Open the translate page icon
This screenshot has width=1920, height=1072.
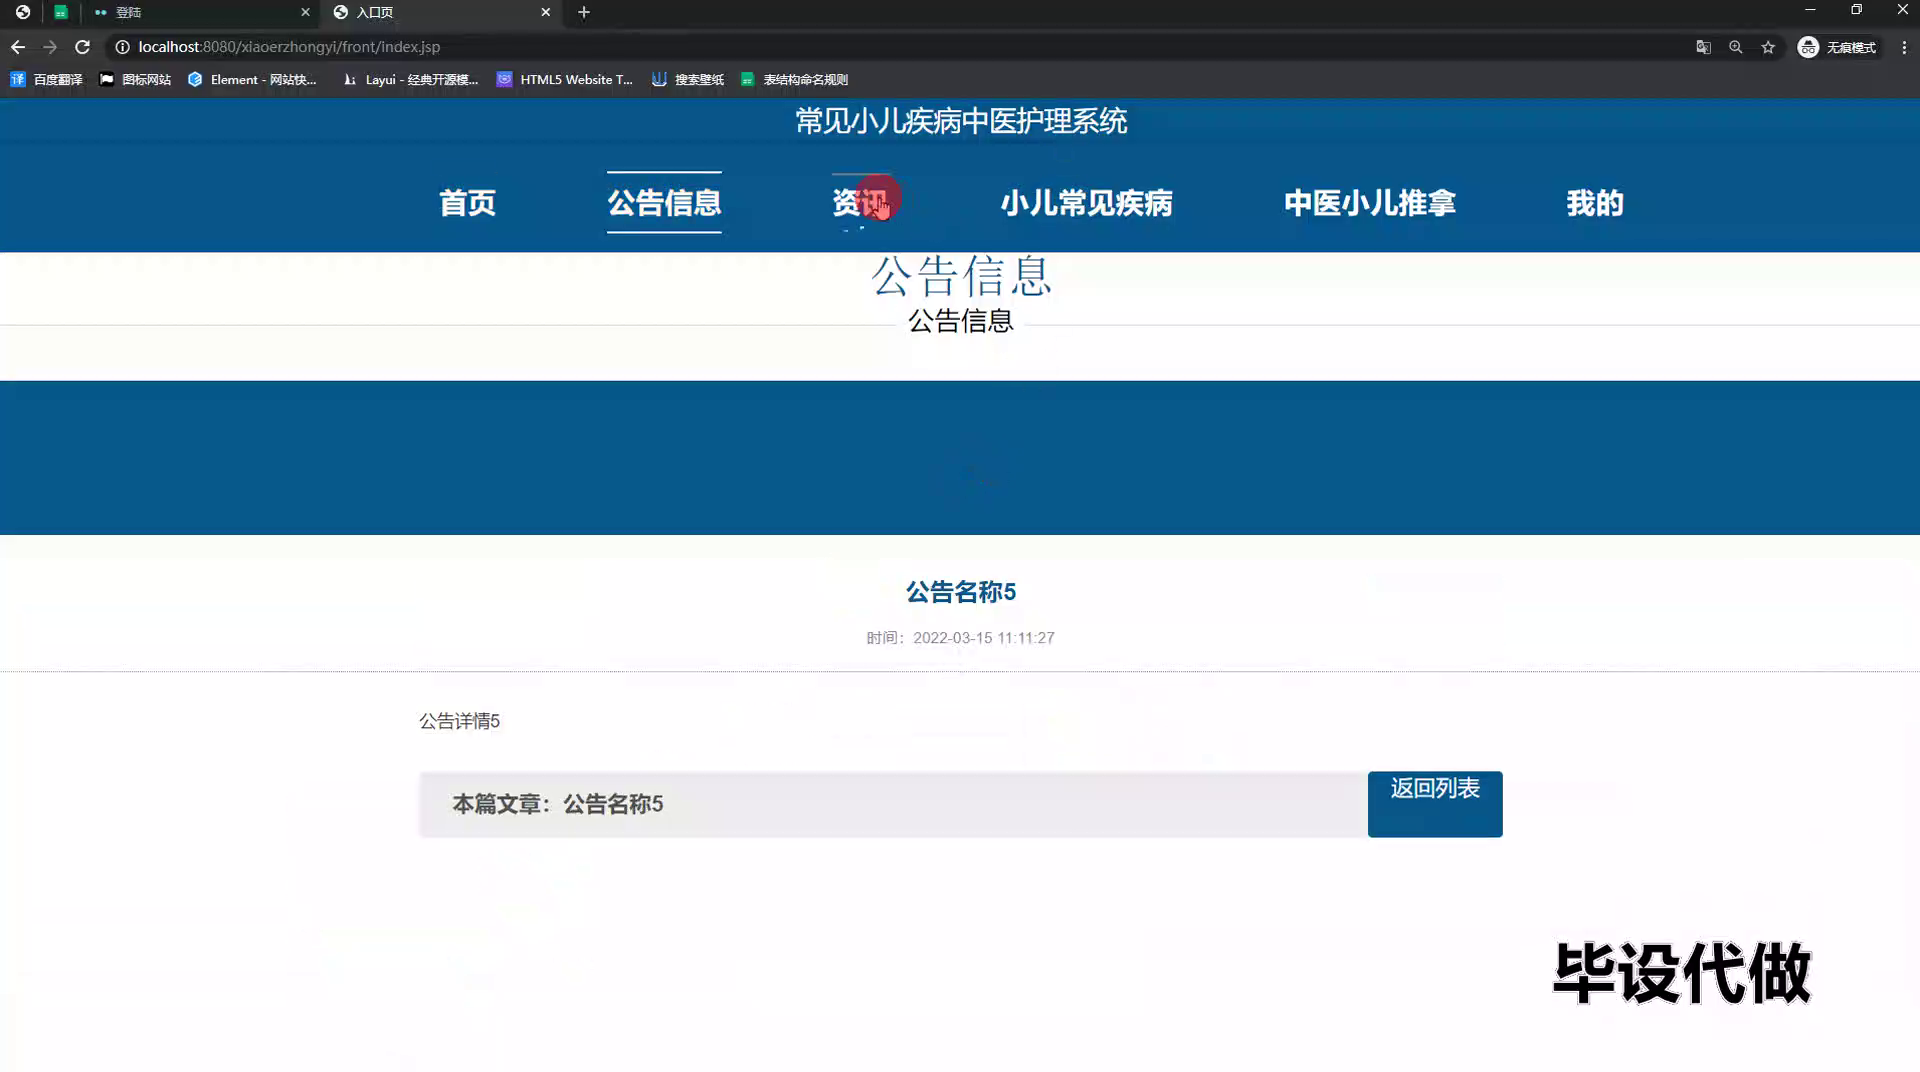(x=1703, y=47)
